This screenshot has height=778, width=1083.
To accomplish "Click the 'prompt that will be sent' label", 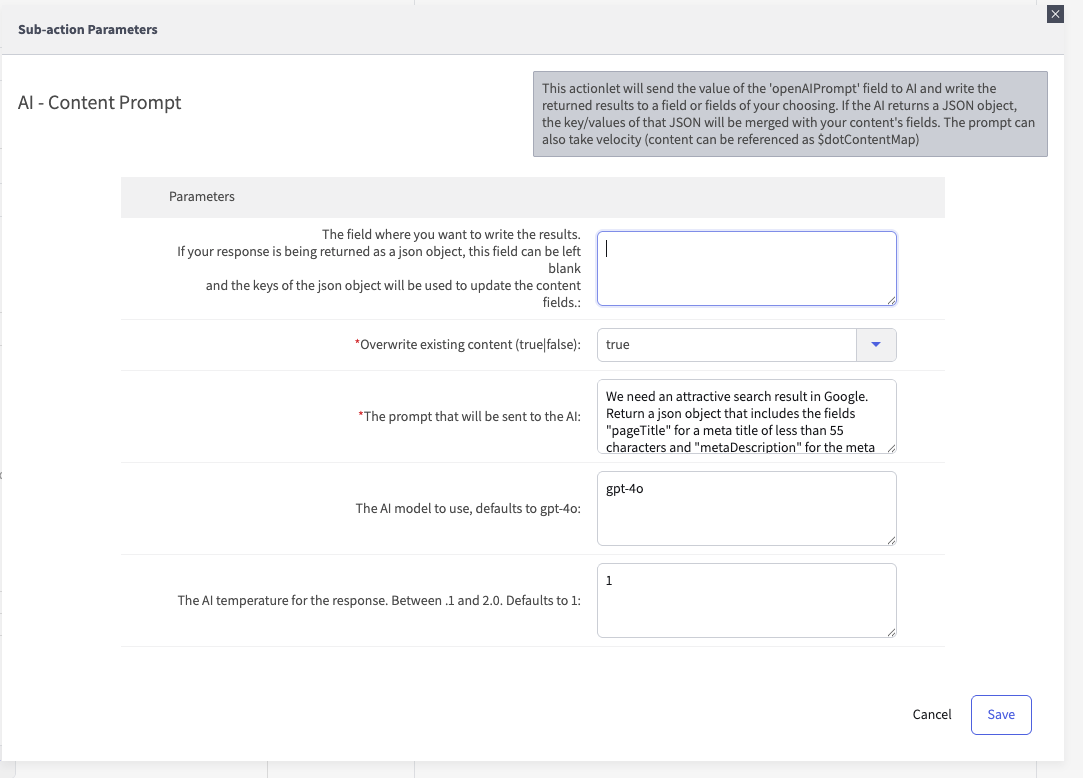I will tap(472, 416).
